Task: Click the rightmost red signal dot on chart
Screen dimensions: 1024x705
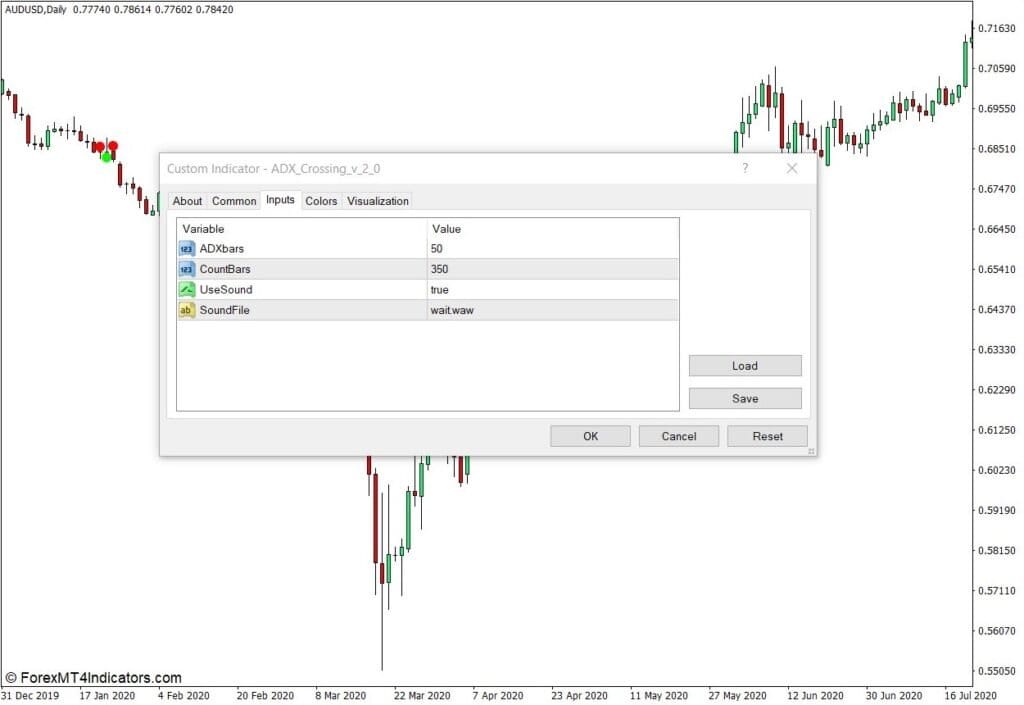Action: [113, 146]
